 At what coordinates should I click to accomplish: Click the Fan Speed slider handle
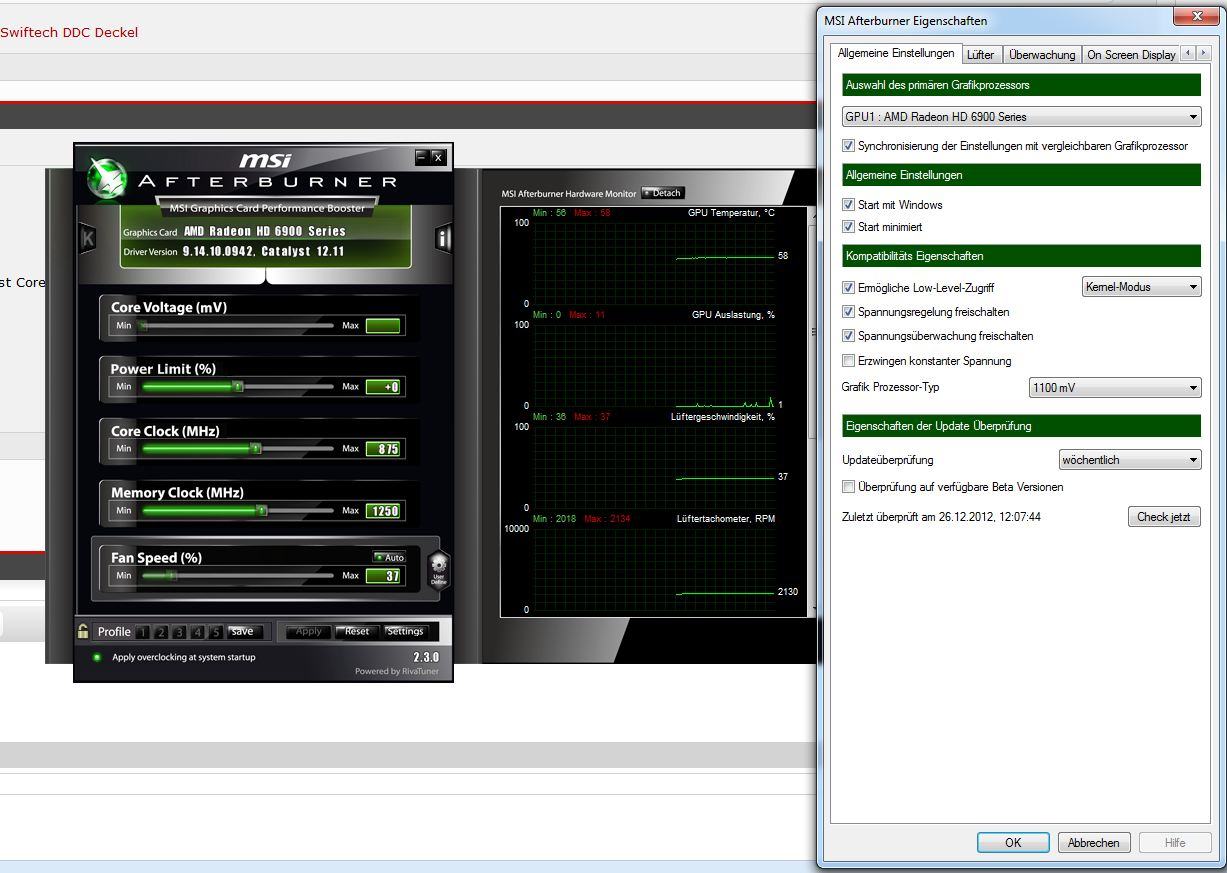(x=172, y=576)
